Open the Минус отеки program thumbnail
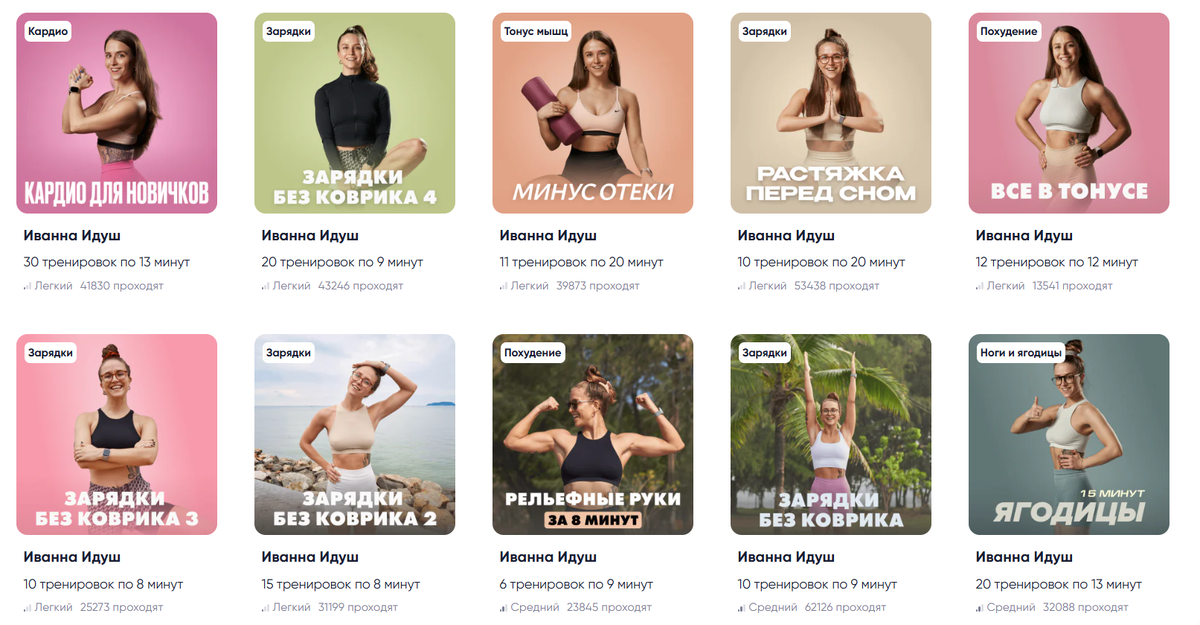1200x625 pixels. pos(593,113)
